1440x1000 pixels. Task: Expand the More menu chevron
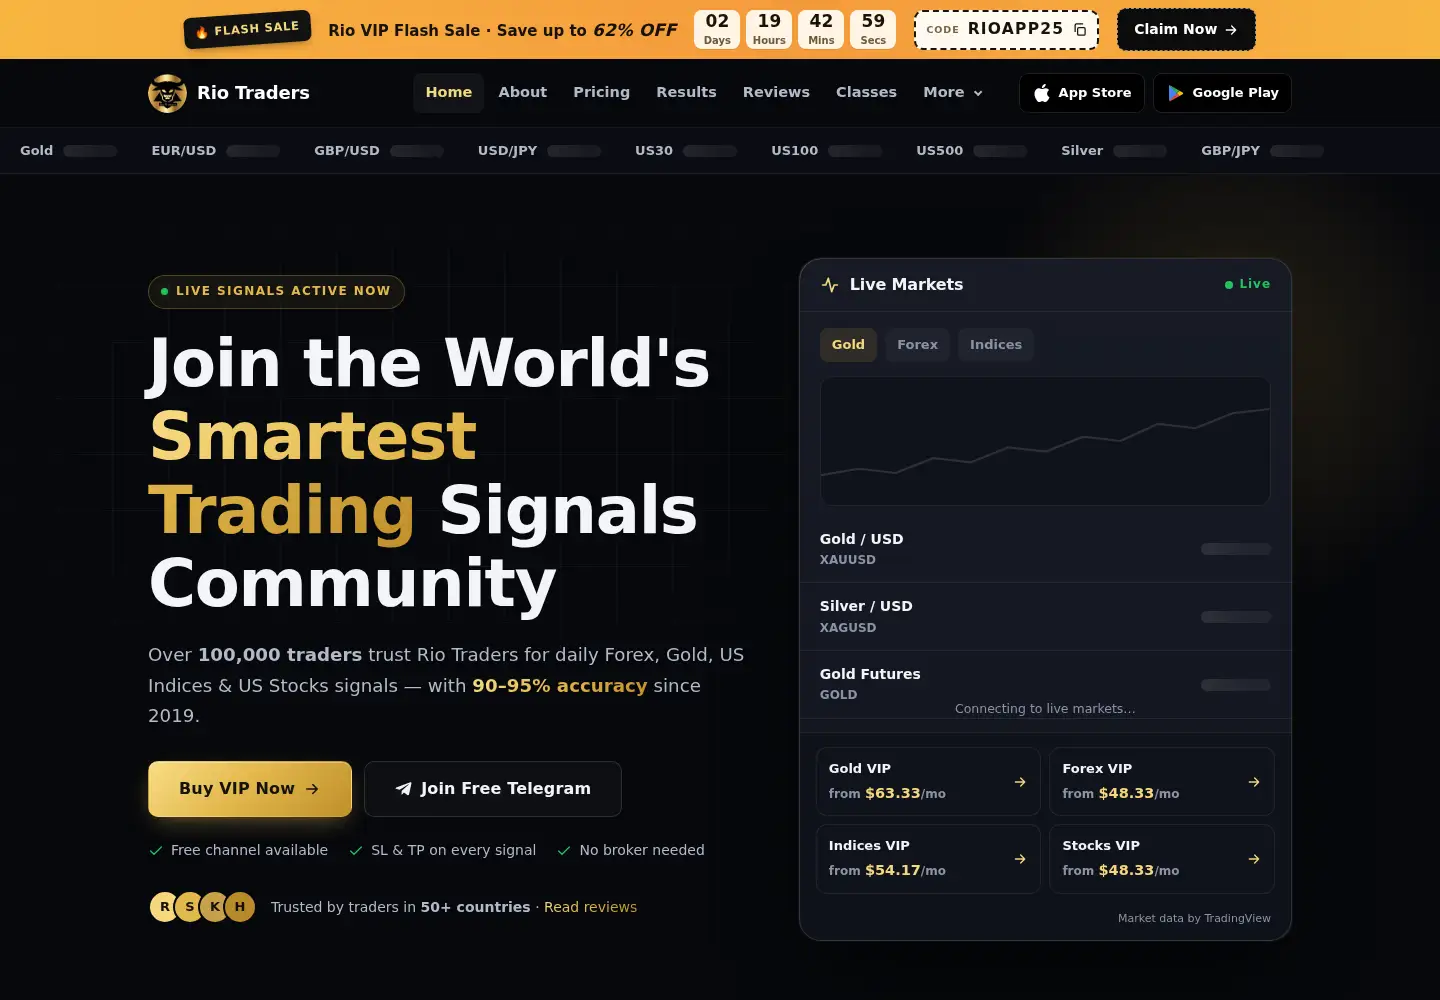pyautogui.click(x=978, y=93)
